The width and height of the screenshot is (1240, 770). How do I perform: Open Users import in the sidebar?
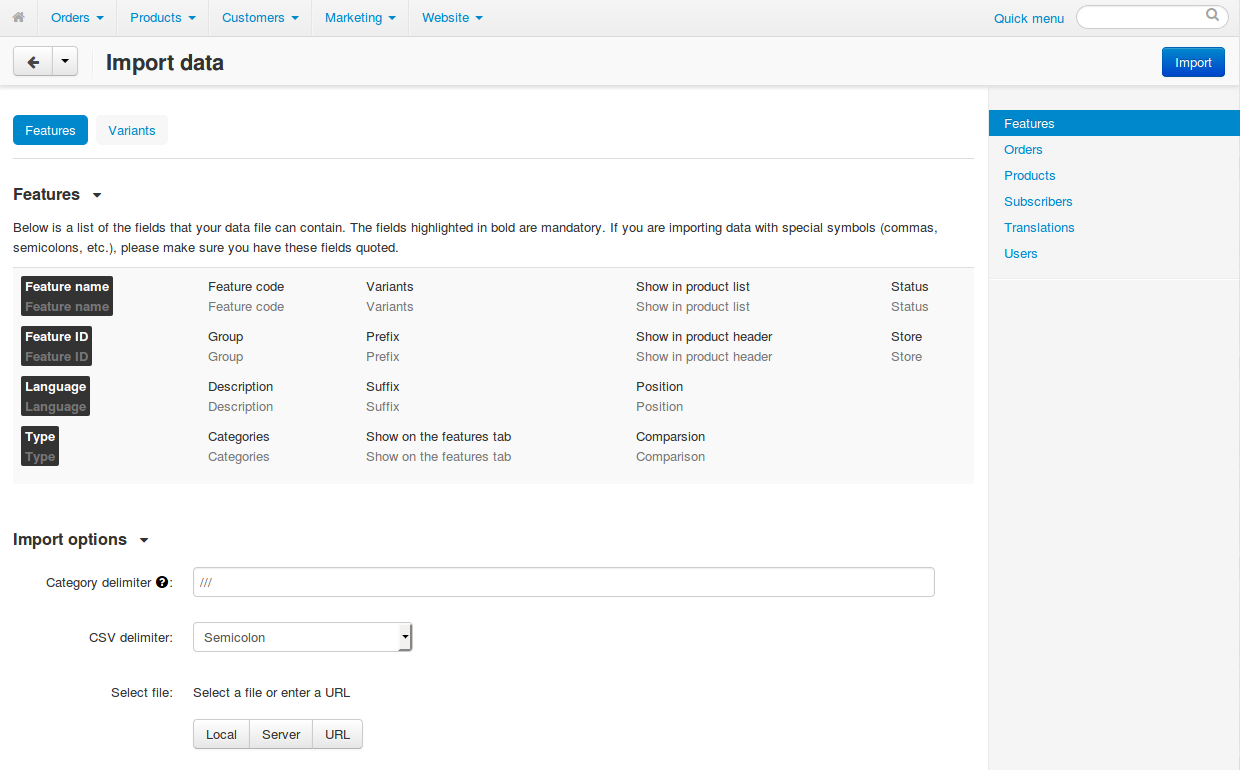(x=1021, y=253)
